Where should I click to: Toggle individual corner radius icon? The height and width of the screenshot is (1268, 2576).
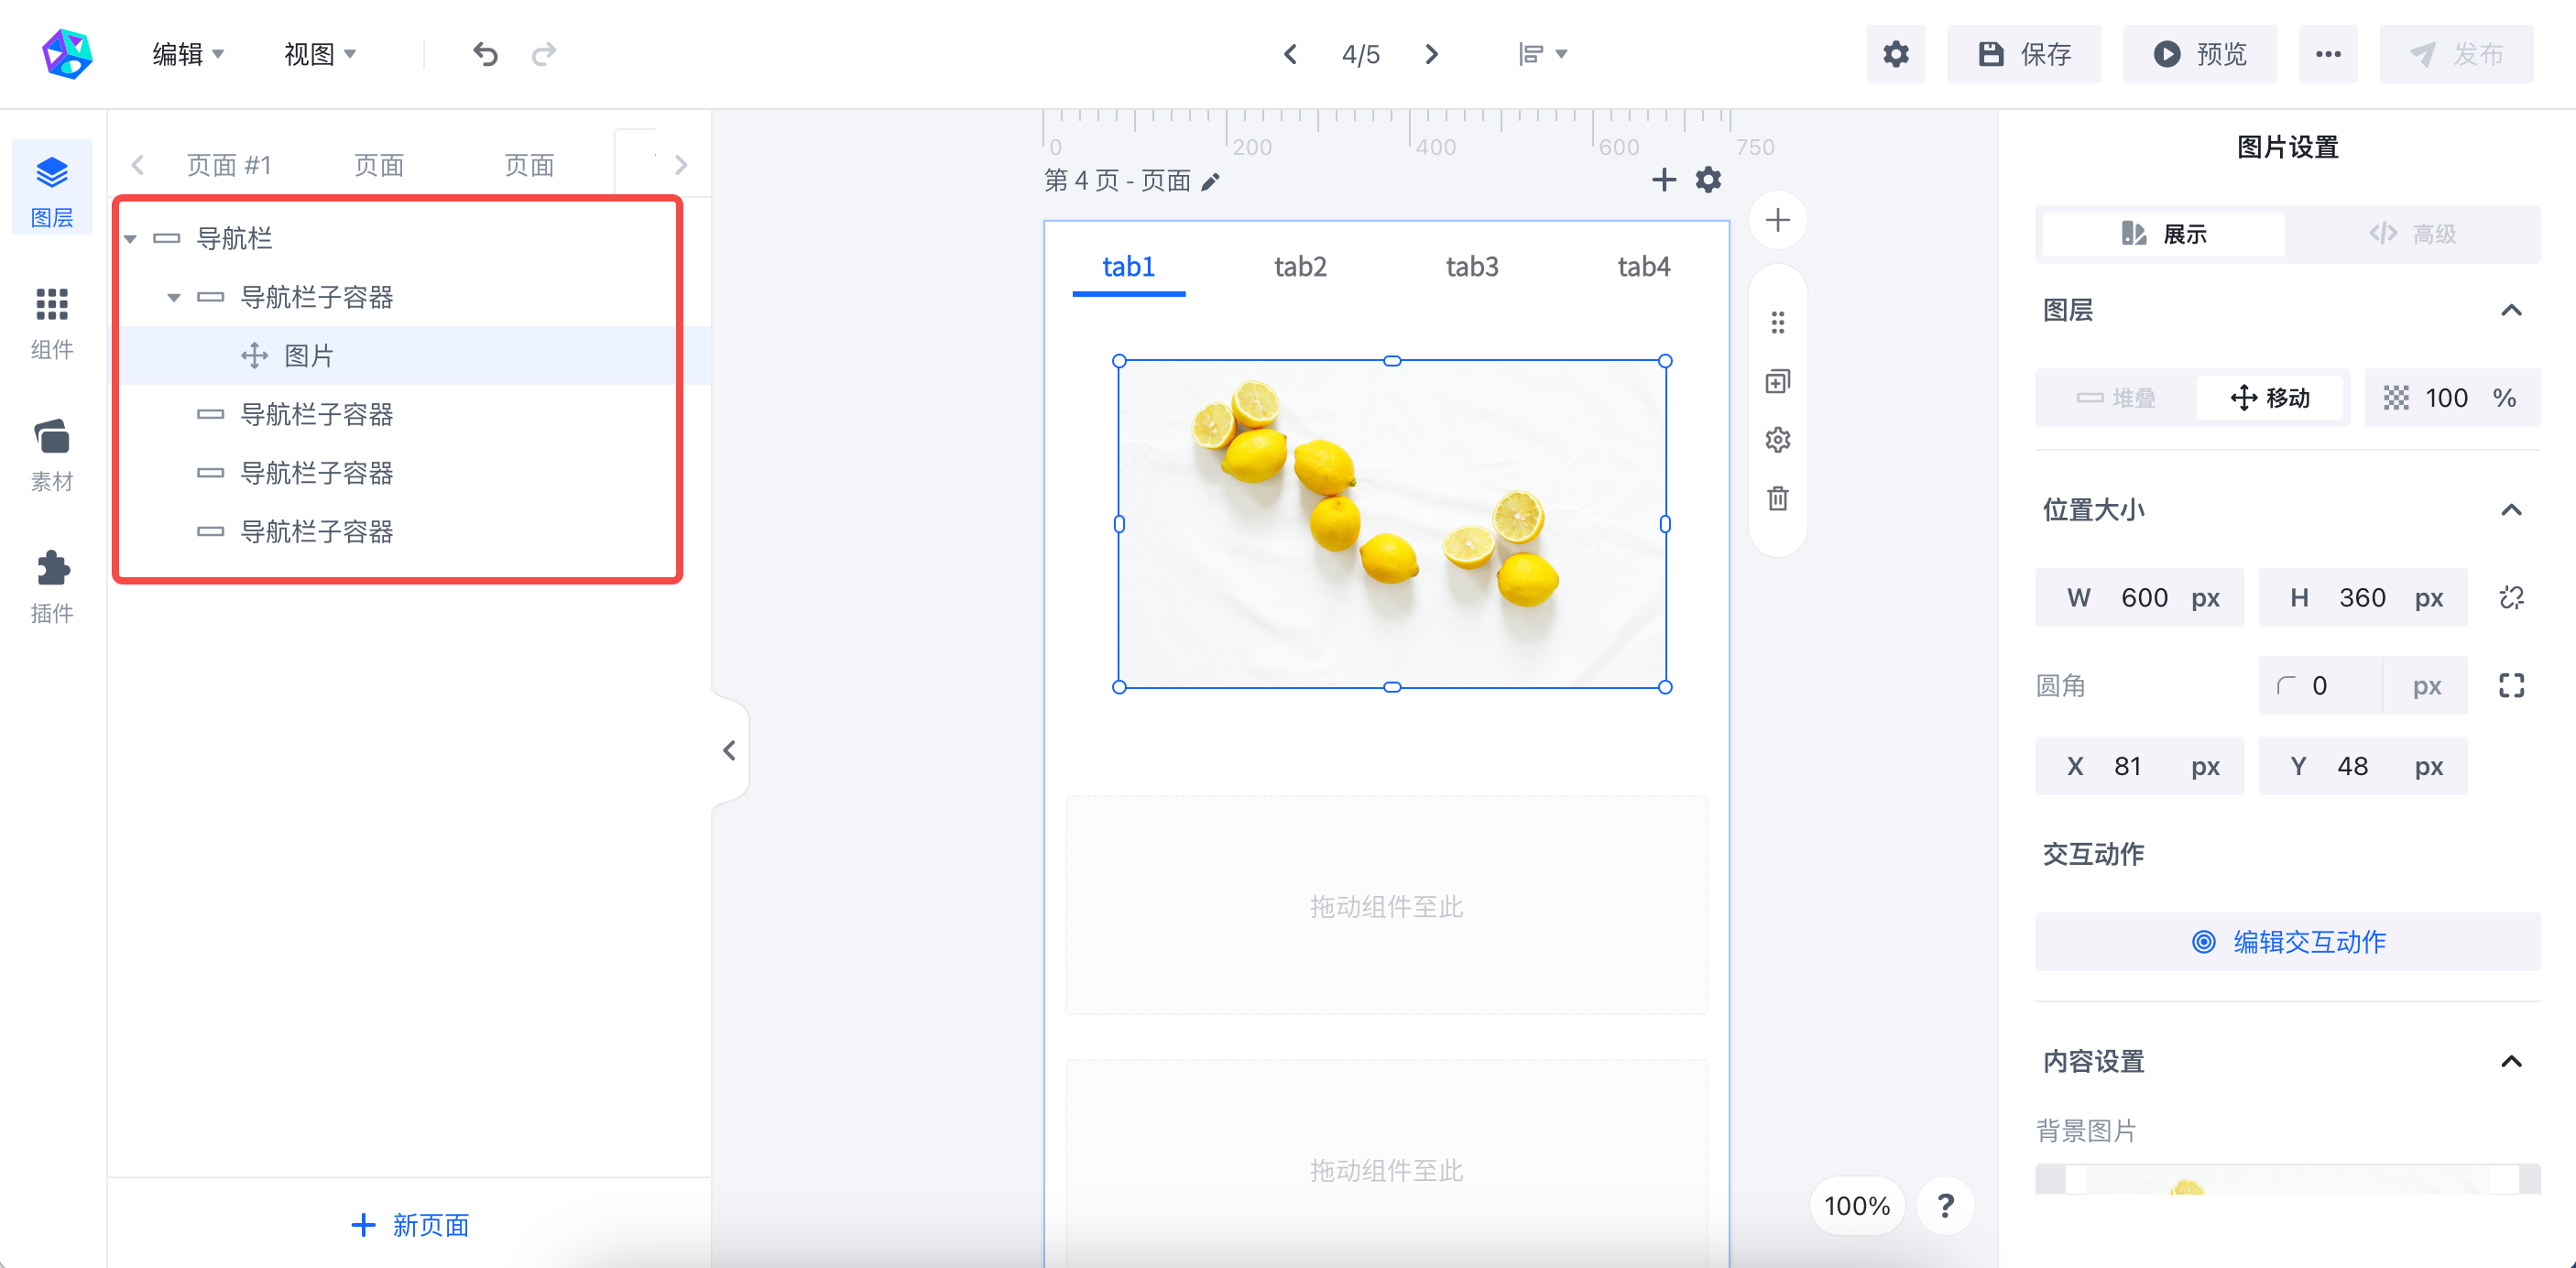click(x=2511, y=685)
